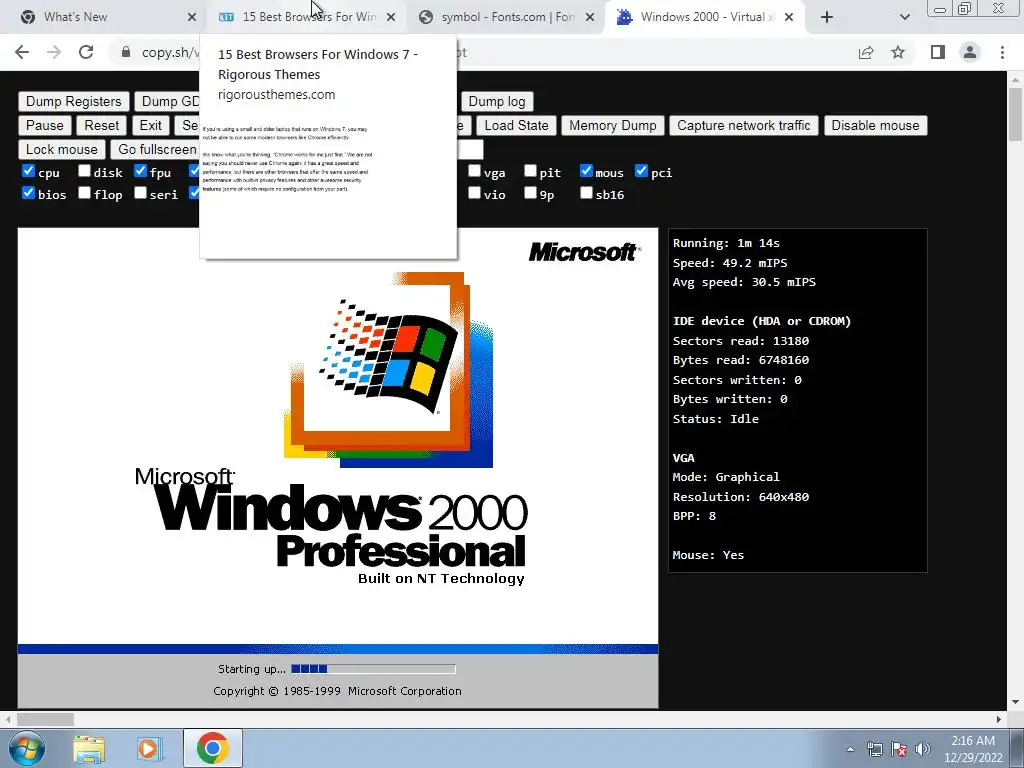Click the Lock mouse button
This screenshot has height=768, width=1024.
(x=61, y=150)
